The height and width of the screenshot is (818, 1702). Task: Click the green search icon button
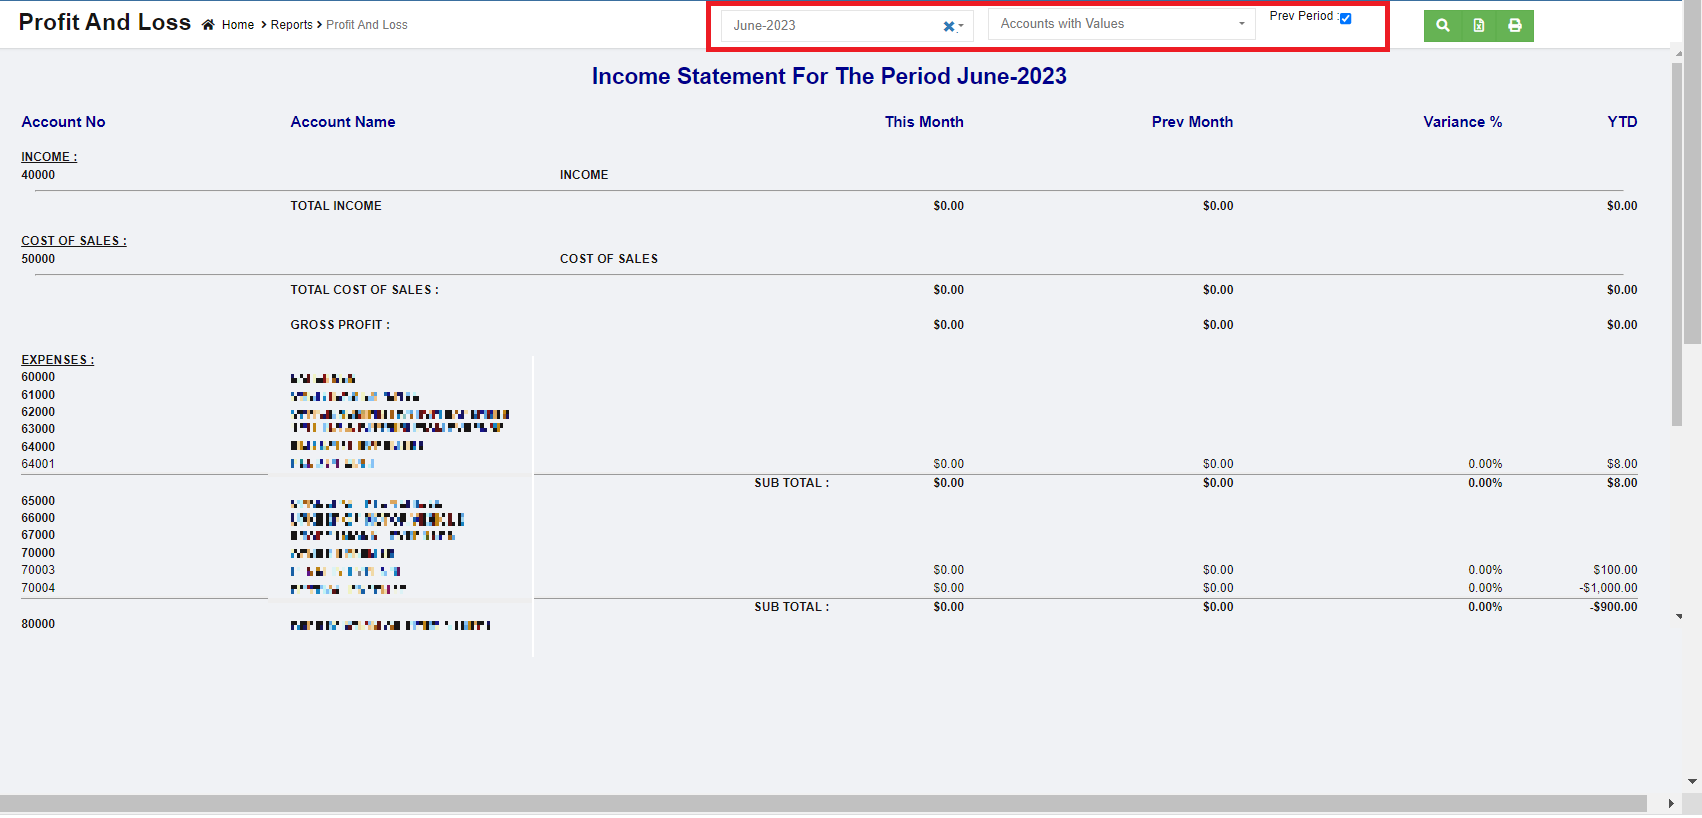[1442, 26]
